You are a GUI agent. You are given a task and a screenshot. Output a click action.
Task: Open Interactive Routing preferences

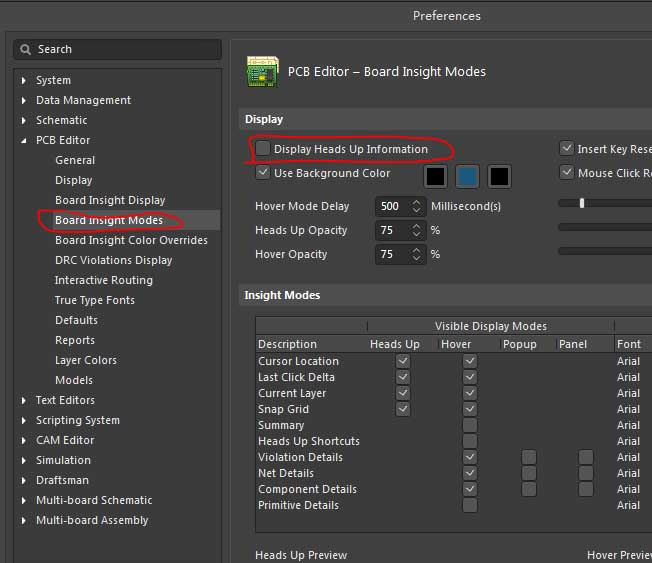coord(103,280)
